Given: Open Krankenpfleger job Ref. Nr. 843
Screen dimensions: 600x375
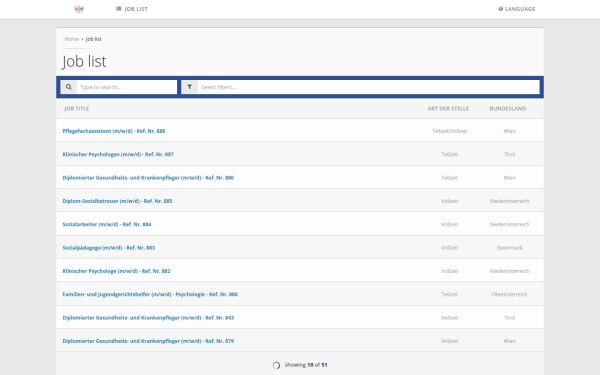Looking at the screenshot, I should (x=148, y=318).
